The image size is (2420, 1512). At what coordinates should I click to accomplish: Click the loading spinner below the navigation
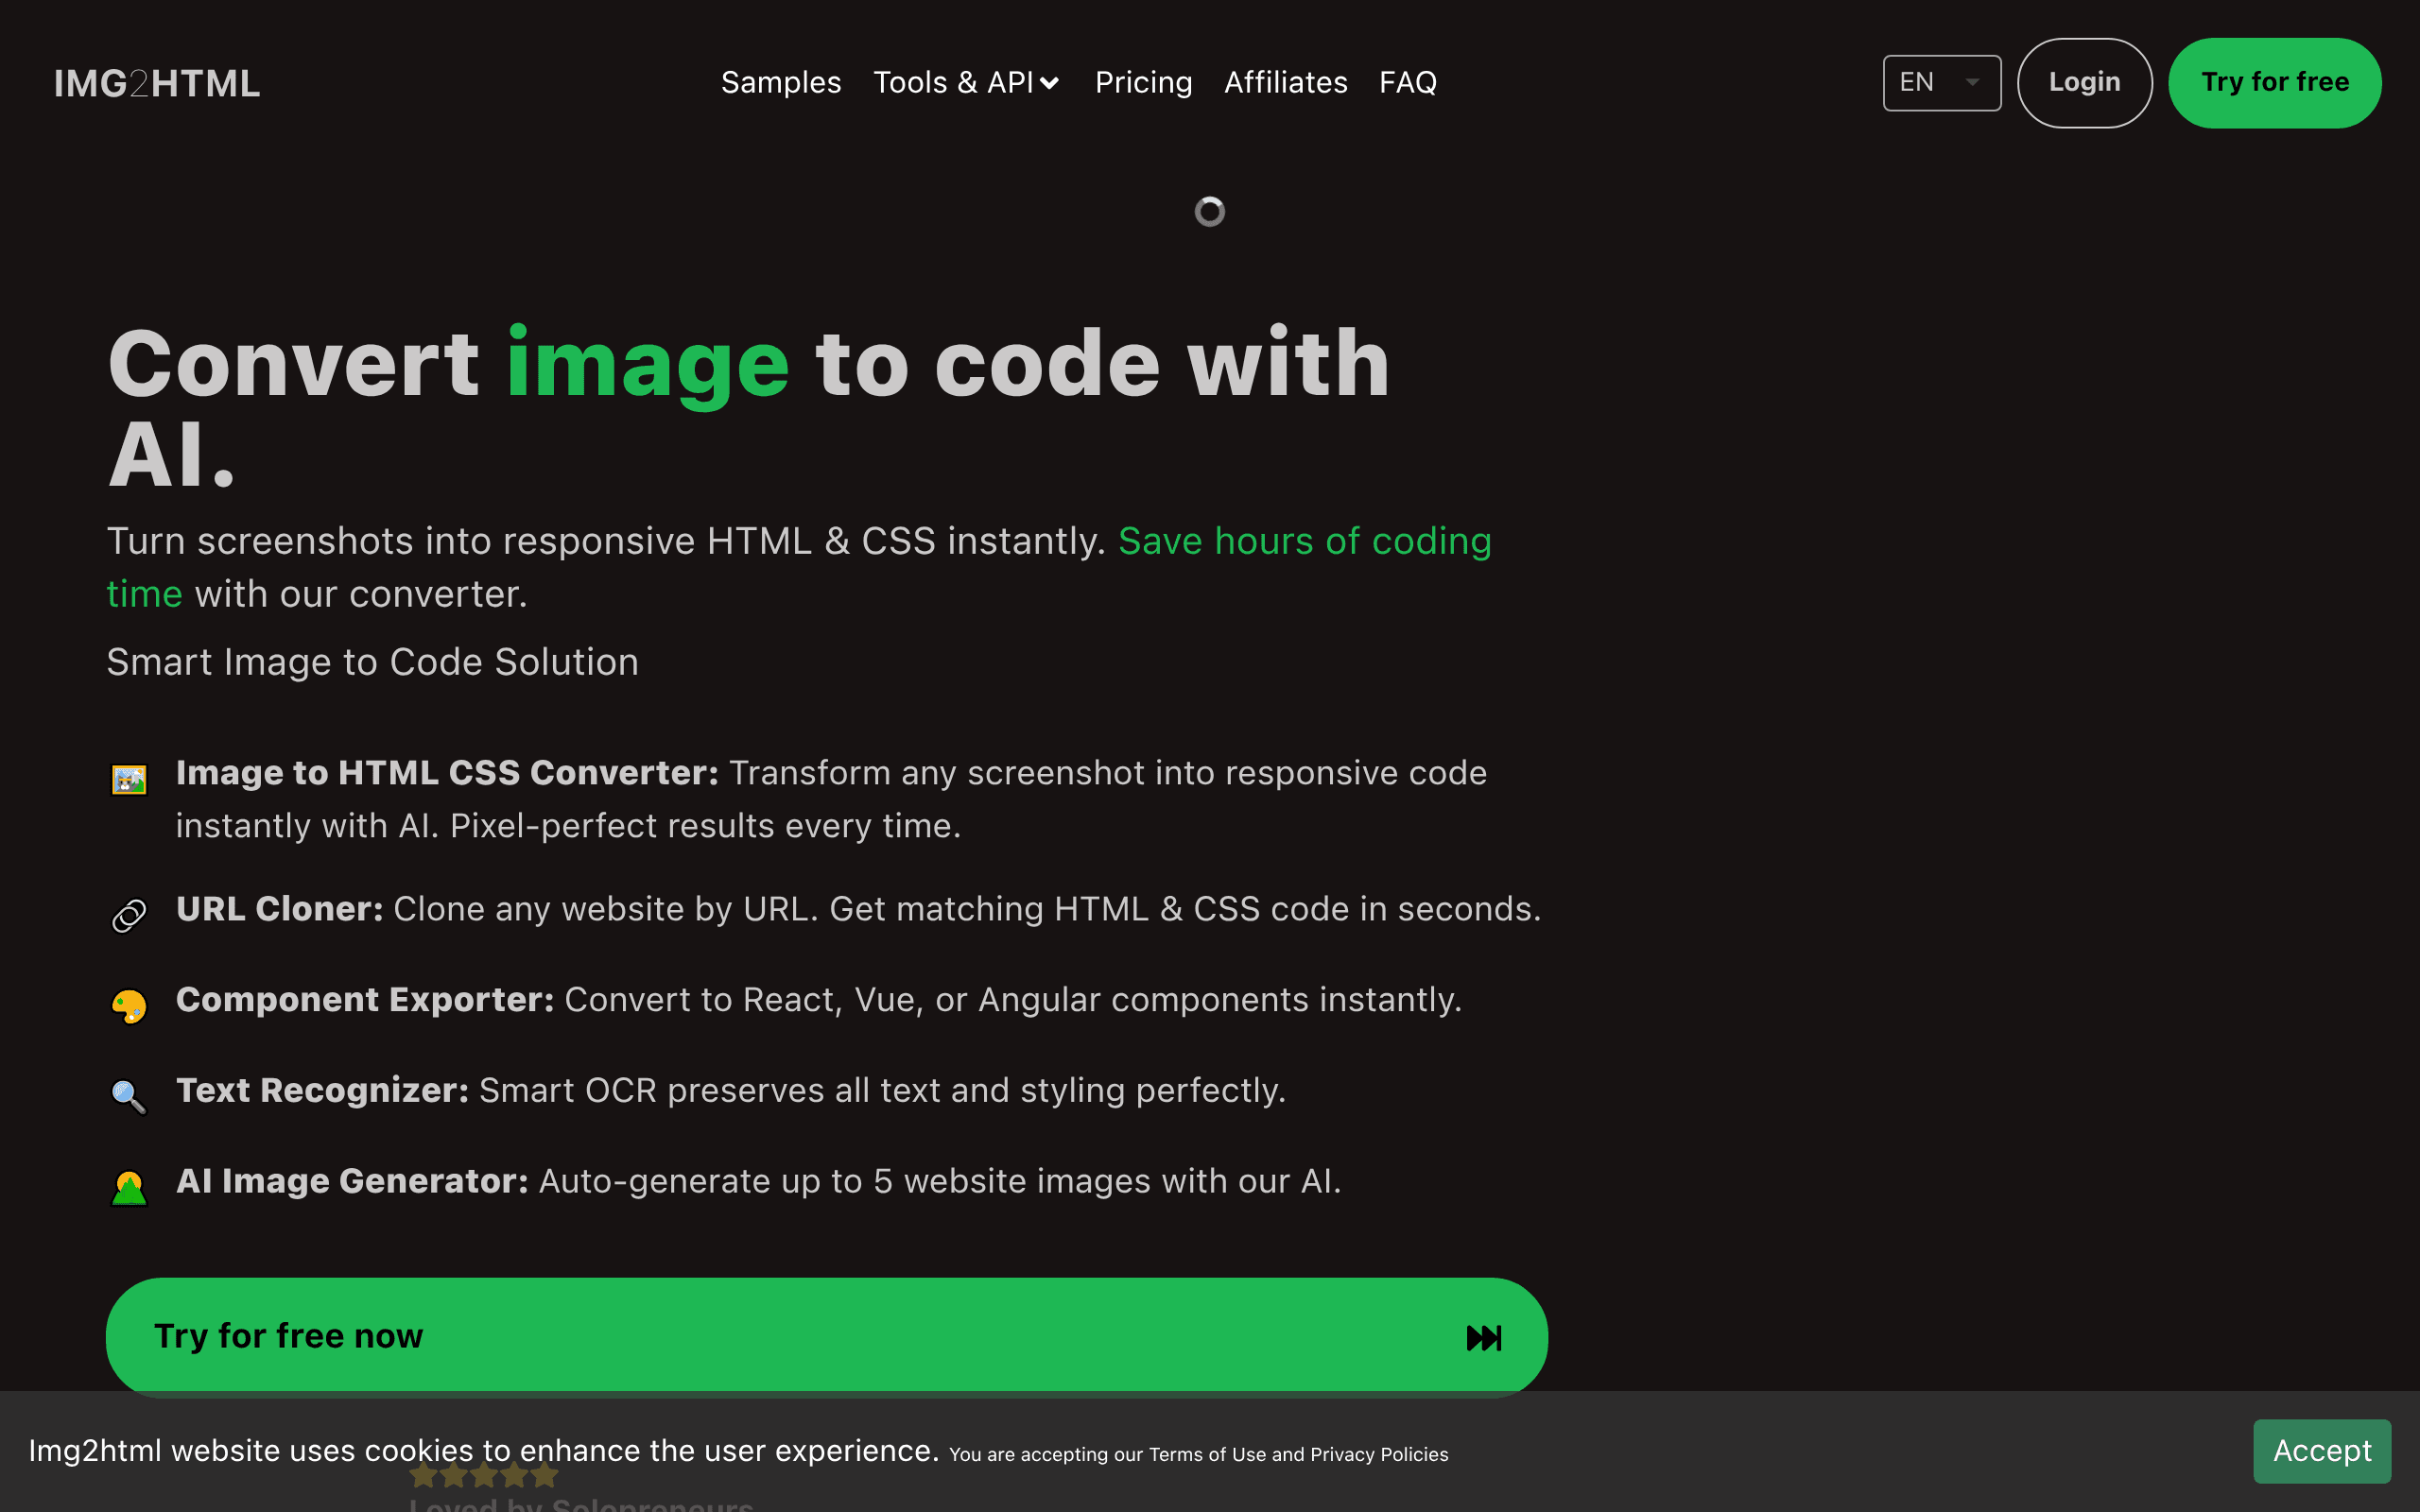[1210, 211]
